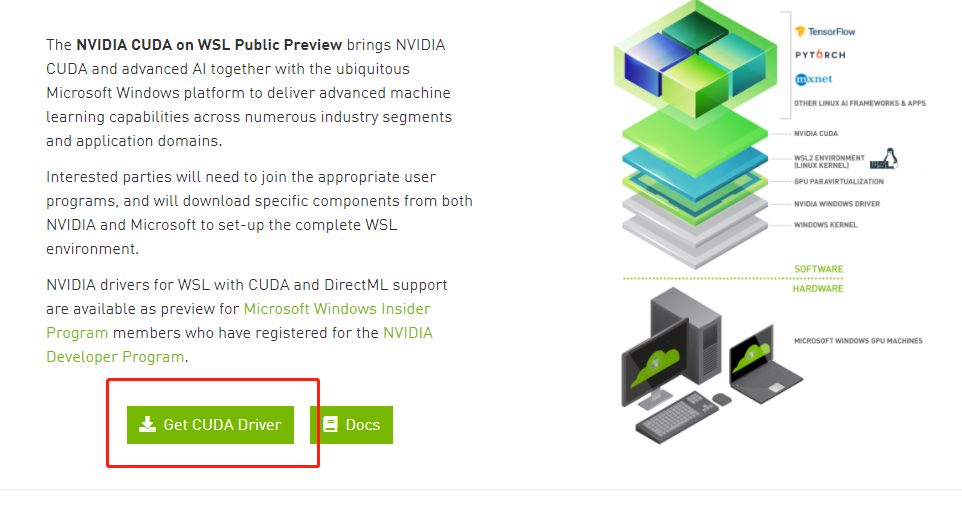Viewport: 962px width, 510px height.
Task: Click the NVIDIA Windows Driver label
Action: pyautogui.click(x=837, y=204)
